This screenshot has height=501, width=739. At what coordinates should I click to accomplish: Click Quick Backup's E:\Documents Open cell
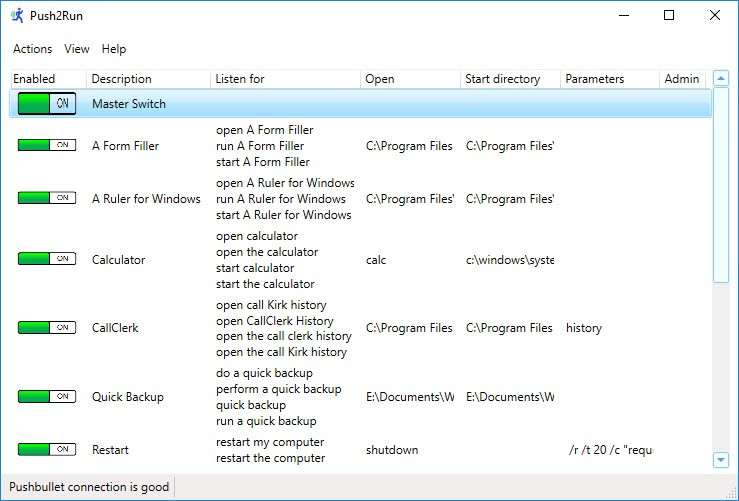pos(410,397)
